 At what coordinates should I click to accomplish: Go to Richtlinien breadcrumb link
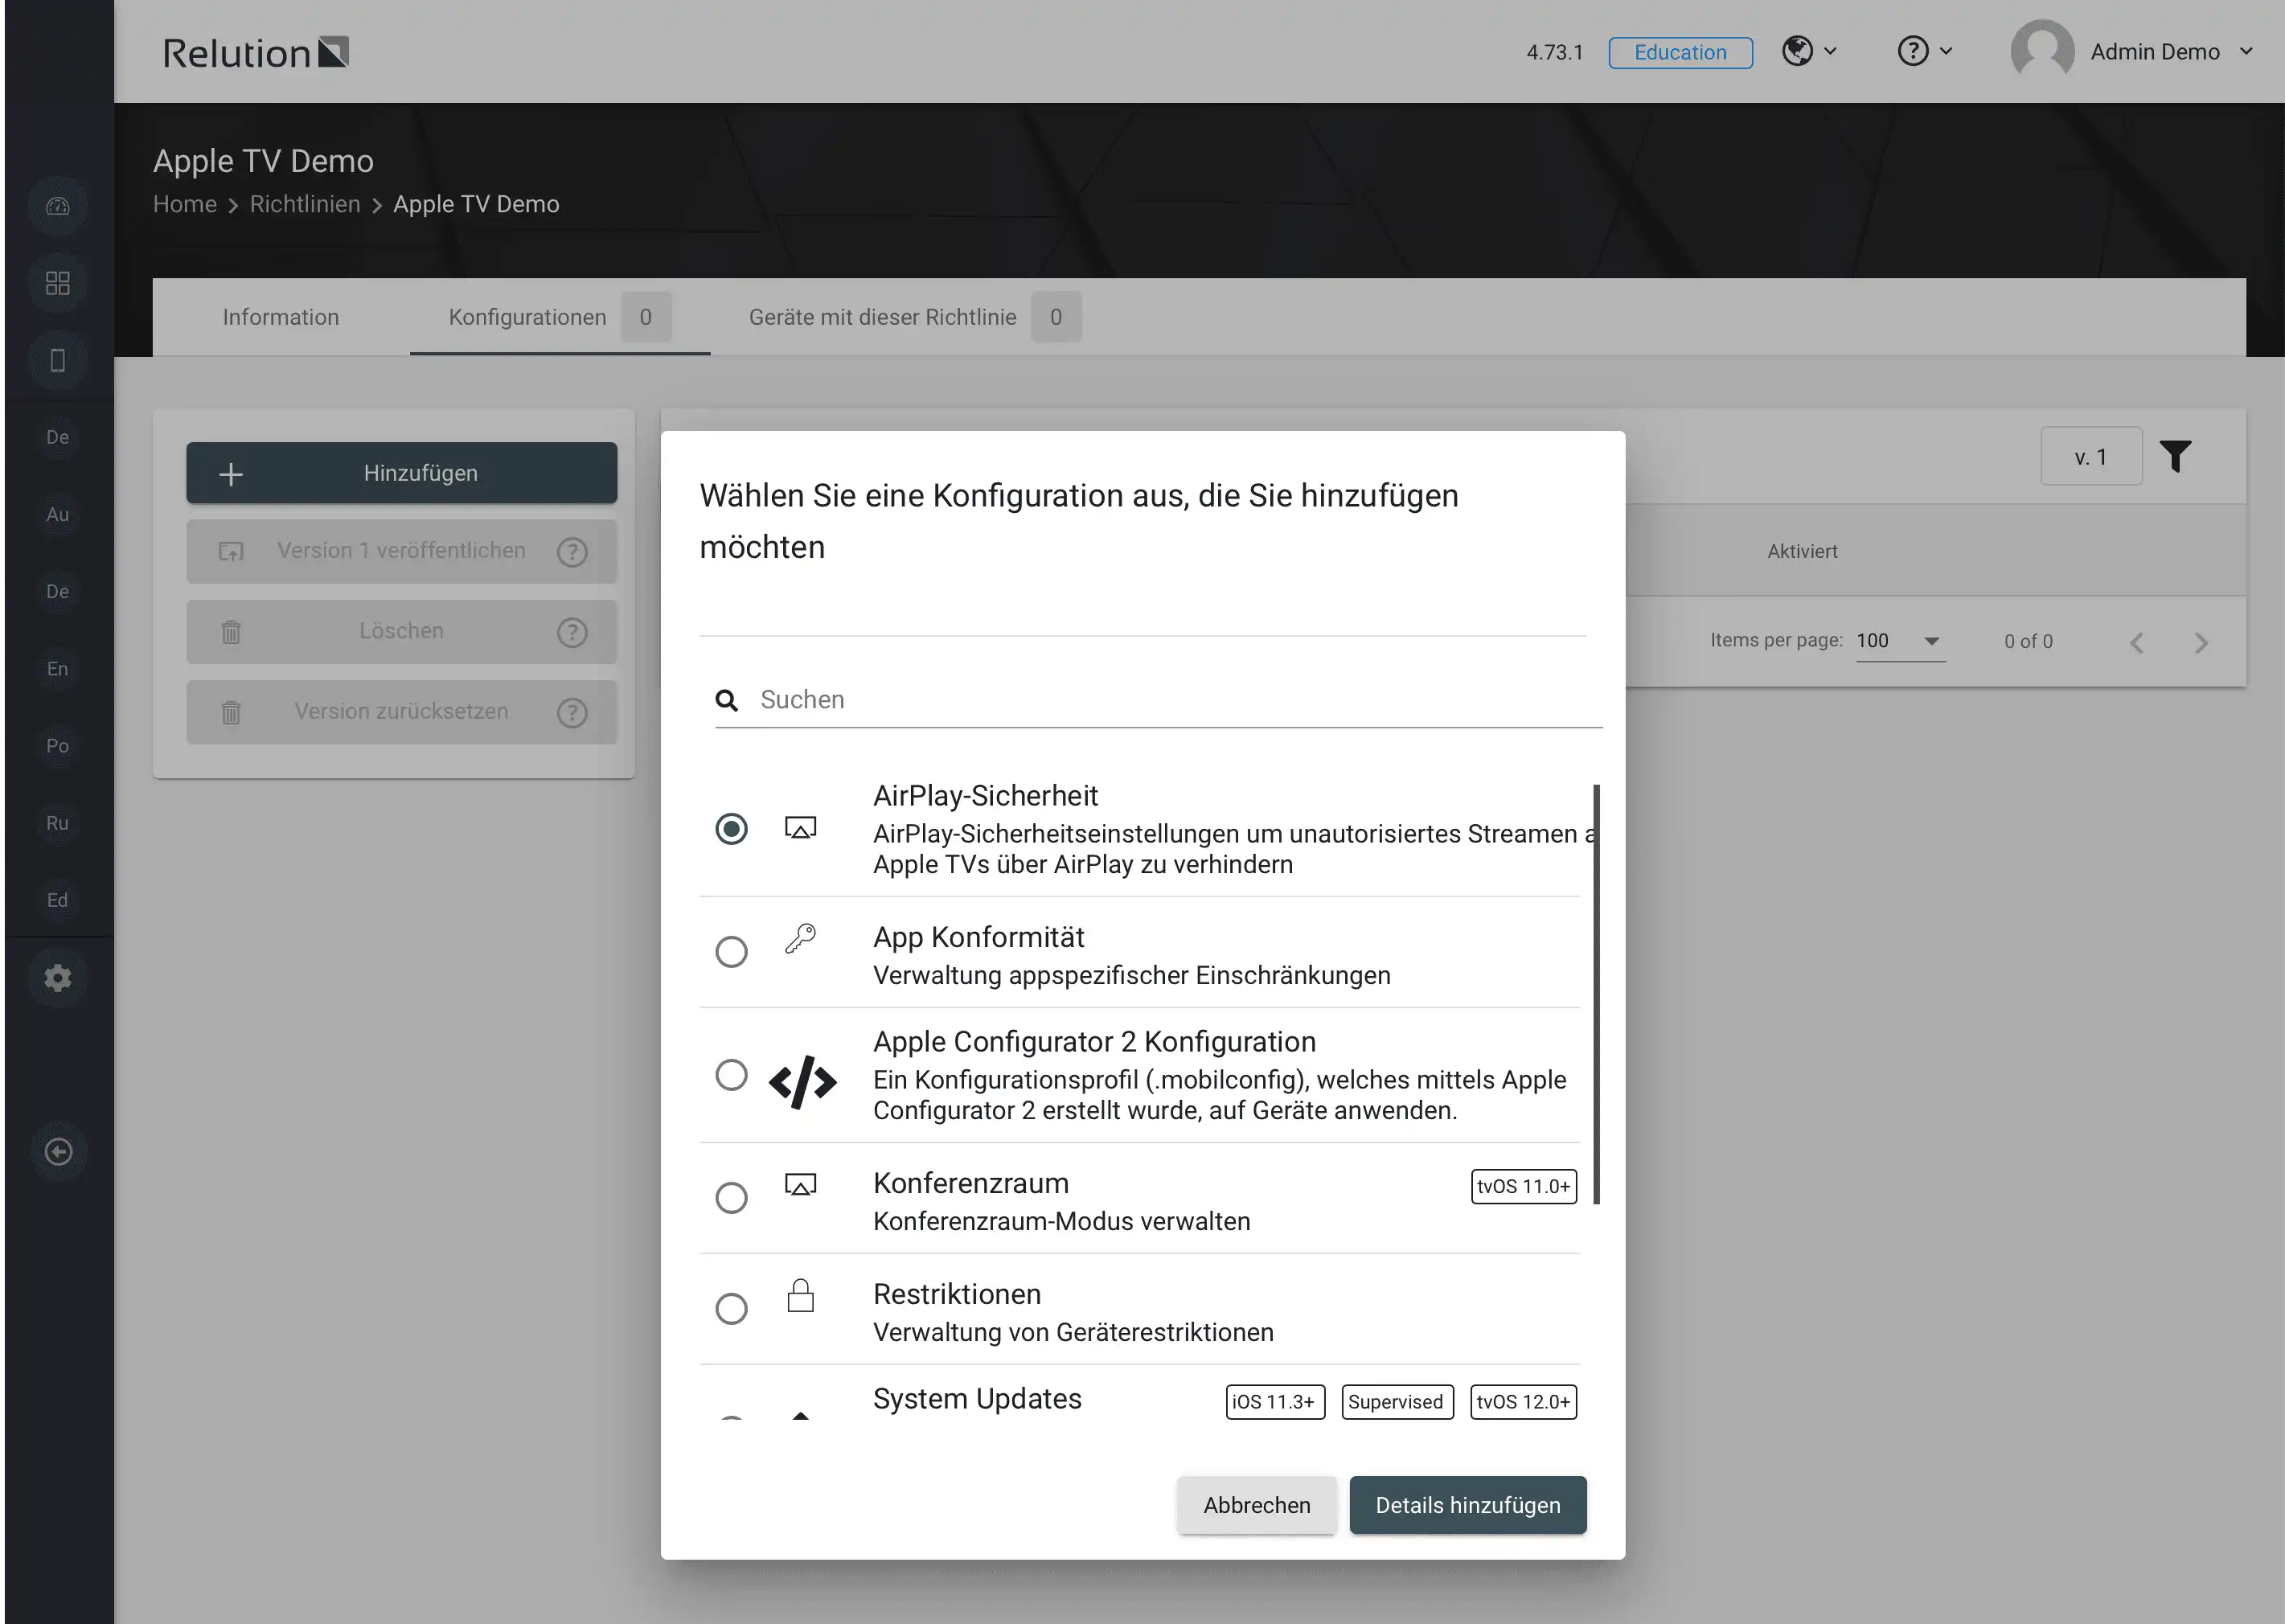pos(304,204)
